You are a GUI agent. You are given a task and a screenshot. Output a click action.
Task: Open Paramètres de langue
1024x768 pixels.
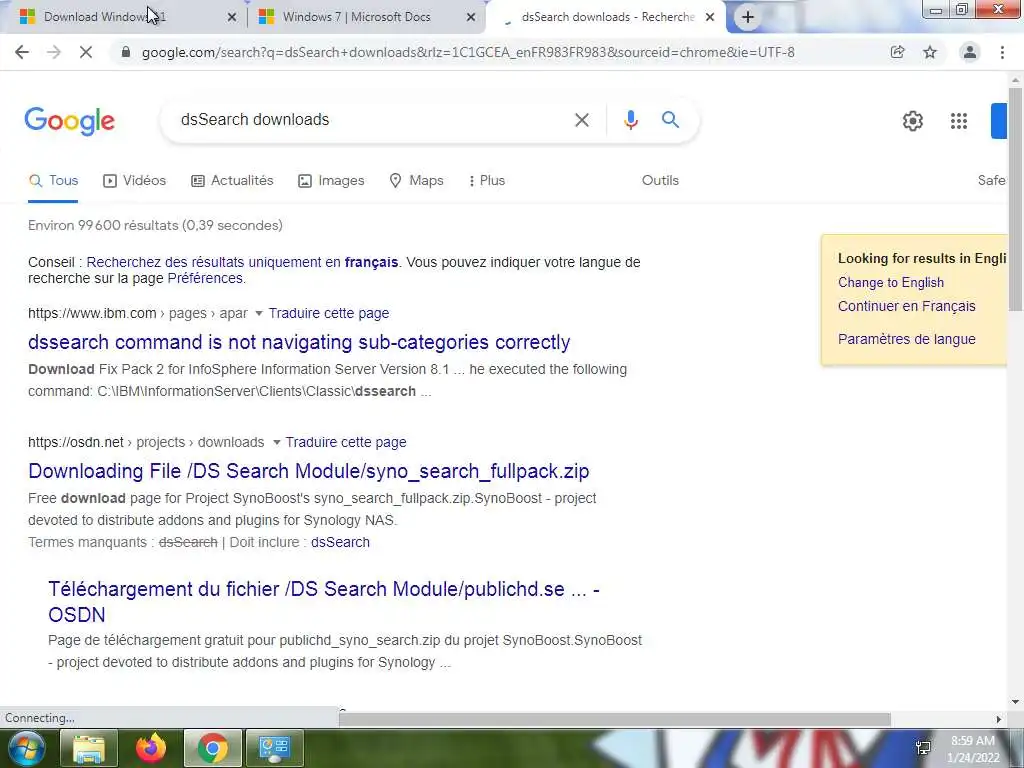906,340
